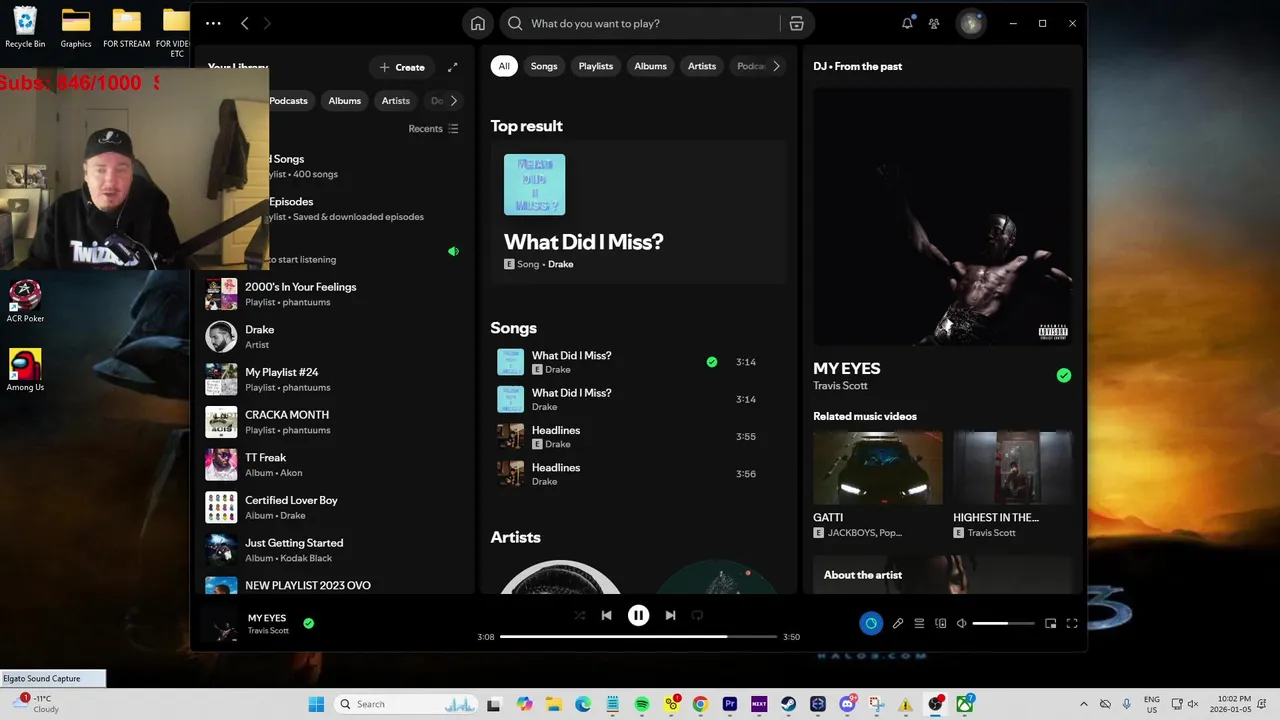
Task: Select the Playlists search filter
Action: (x=596, y=66)
